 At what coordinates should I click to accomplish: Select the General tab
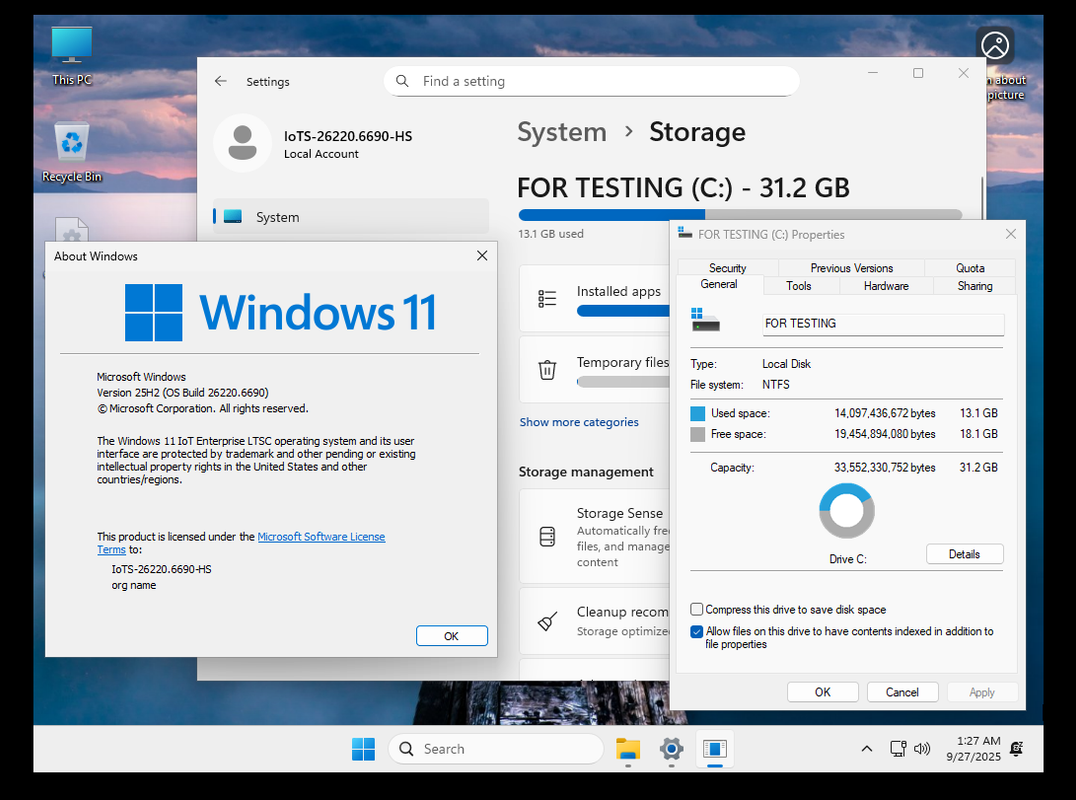(719, 284)
